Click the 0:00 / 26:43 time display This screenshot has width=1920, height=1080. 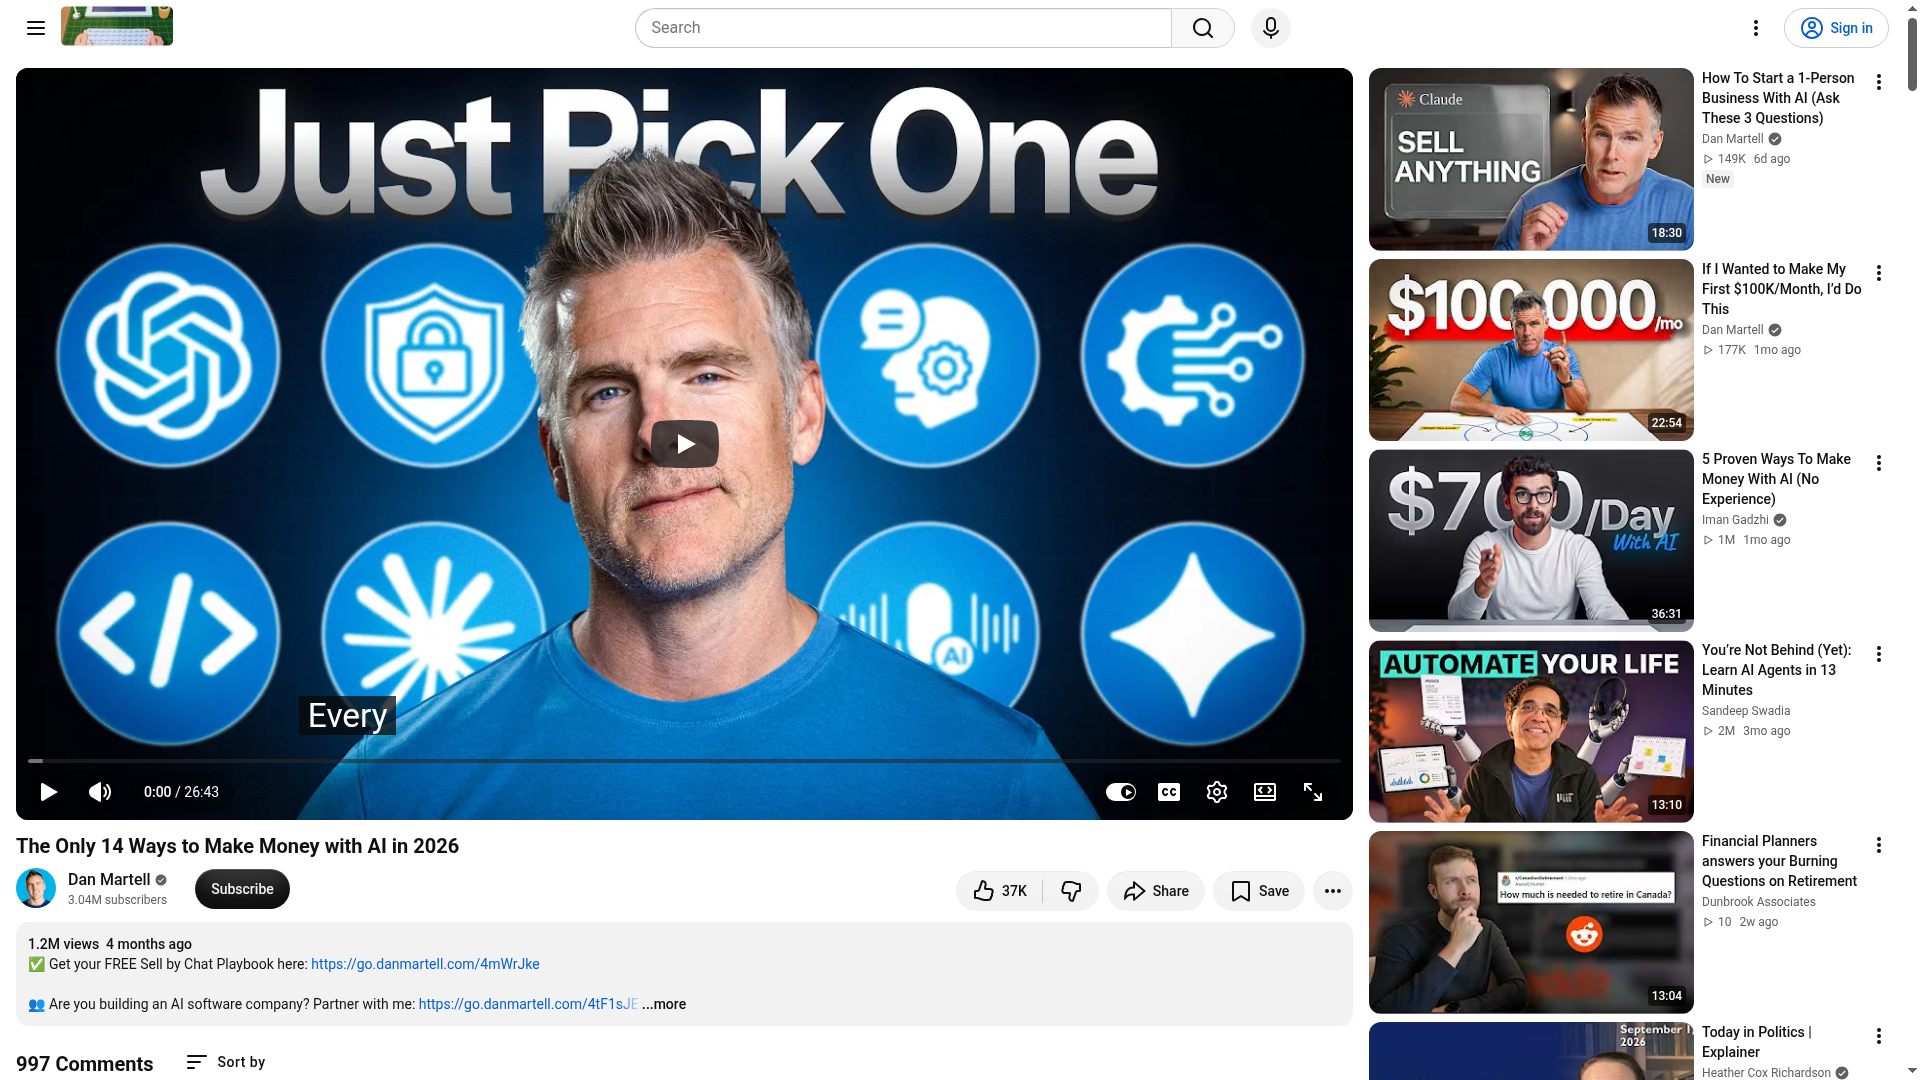pos(181,792)
